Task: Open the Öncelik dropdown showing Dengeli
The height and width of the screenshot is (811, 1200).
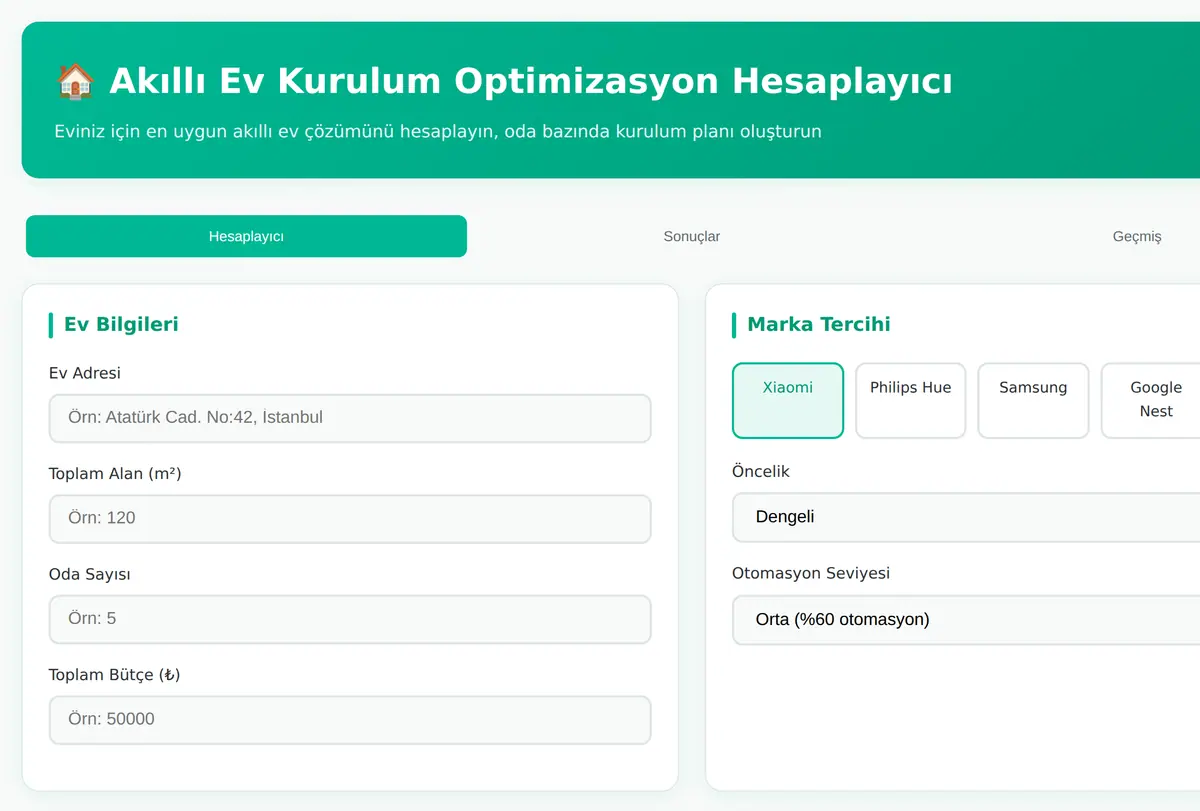Action: (x=966, y=517)
